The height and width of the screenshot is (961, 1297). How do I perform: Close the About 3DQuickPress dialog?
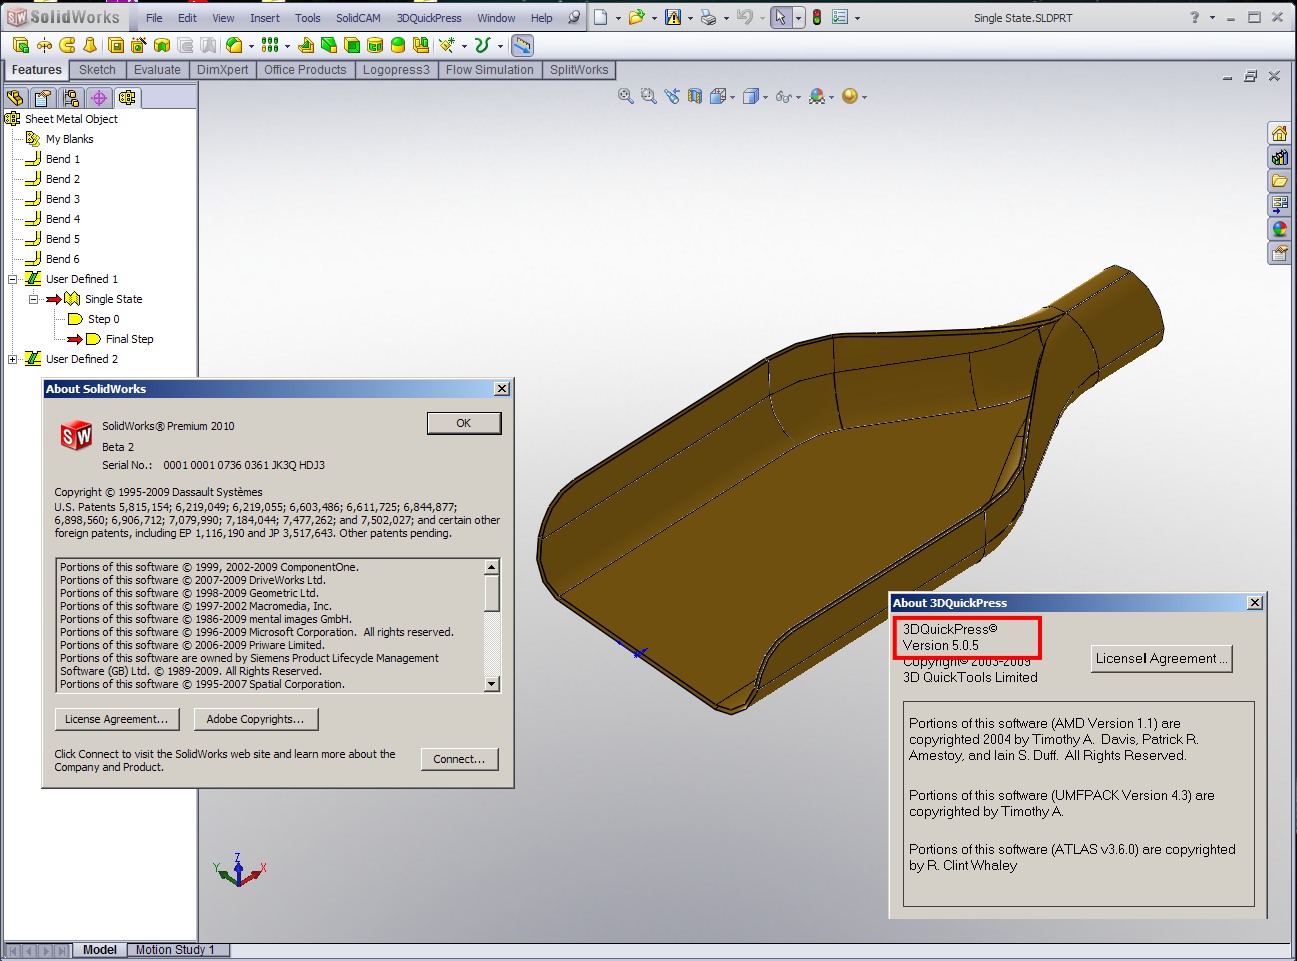point(1255,602)
